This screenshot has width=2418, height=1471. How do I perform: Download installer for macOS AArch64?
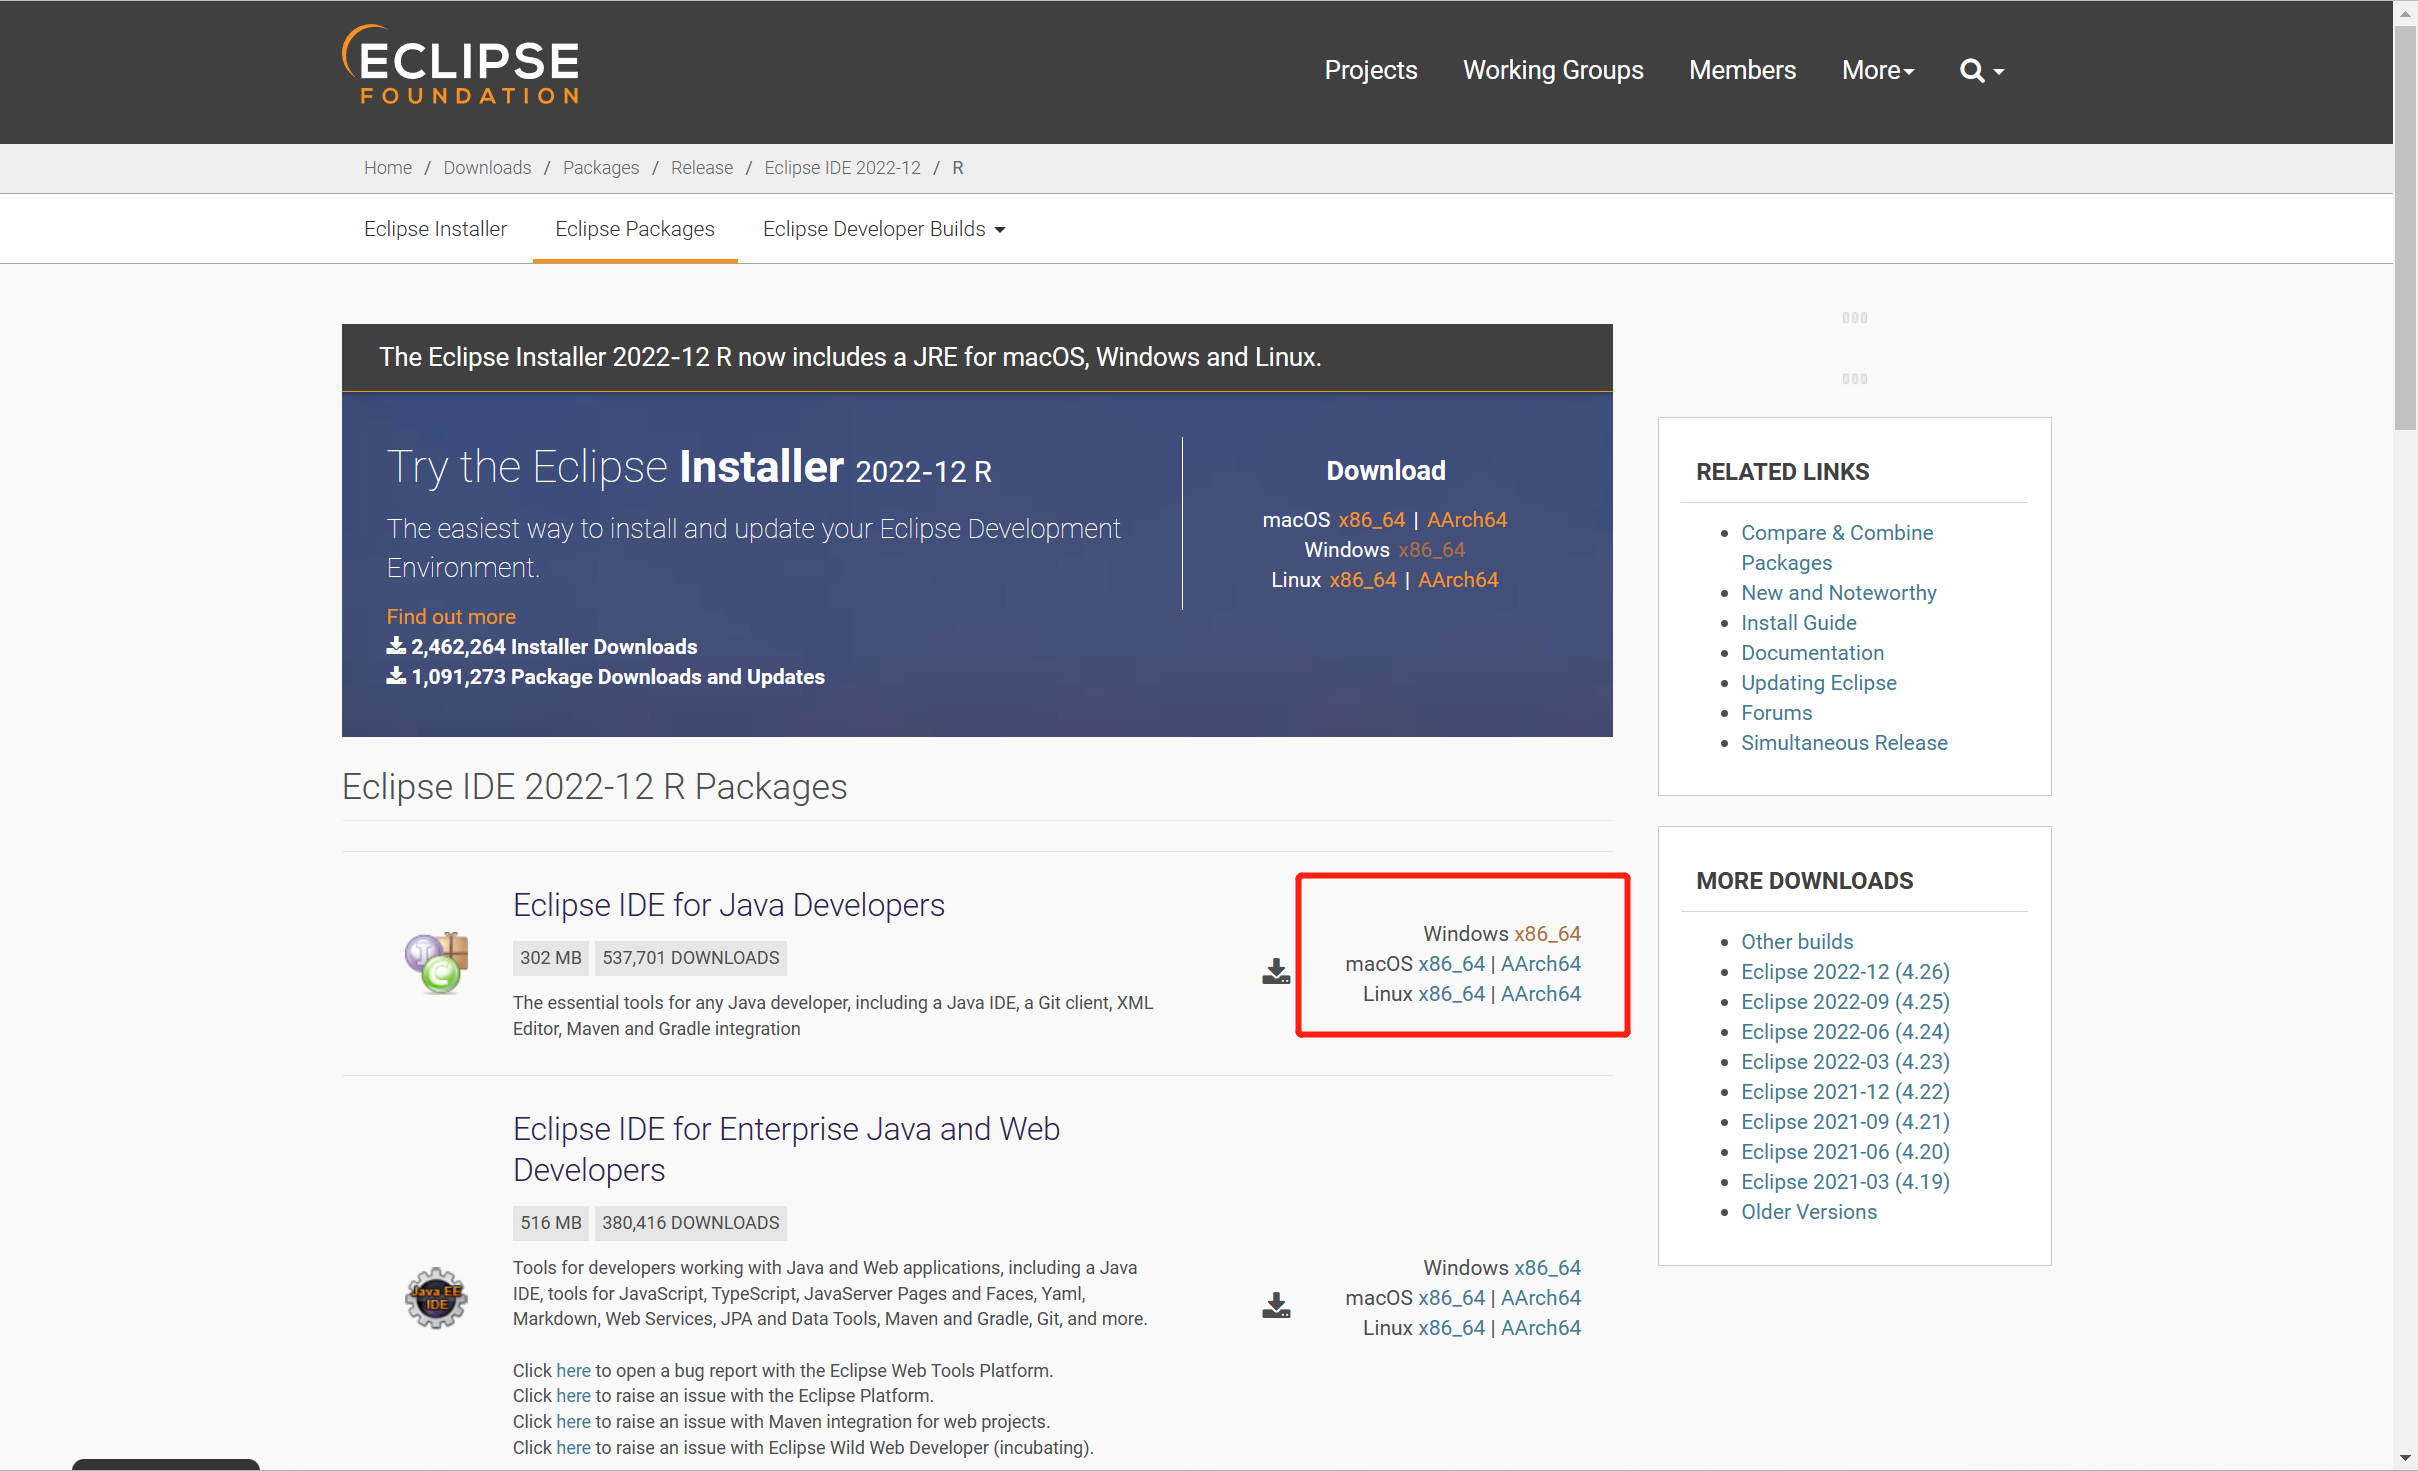pyautogui.click(x=1466, y=520)
